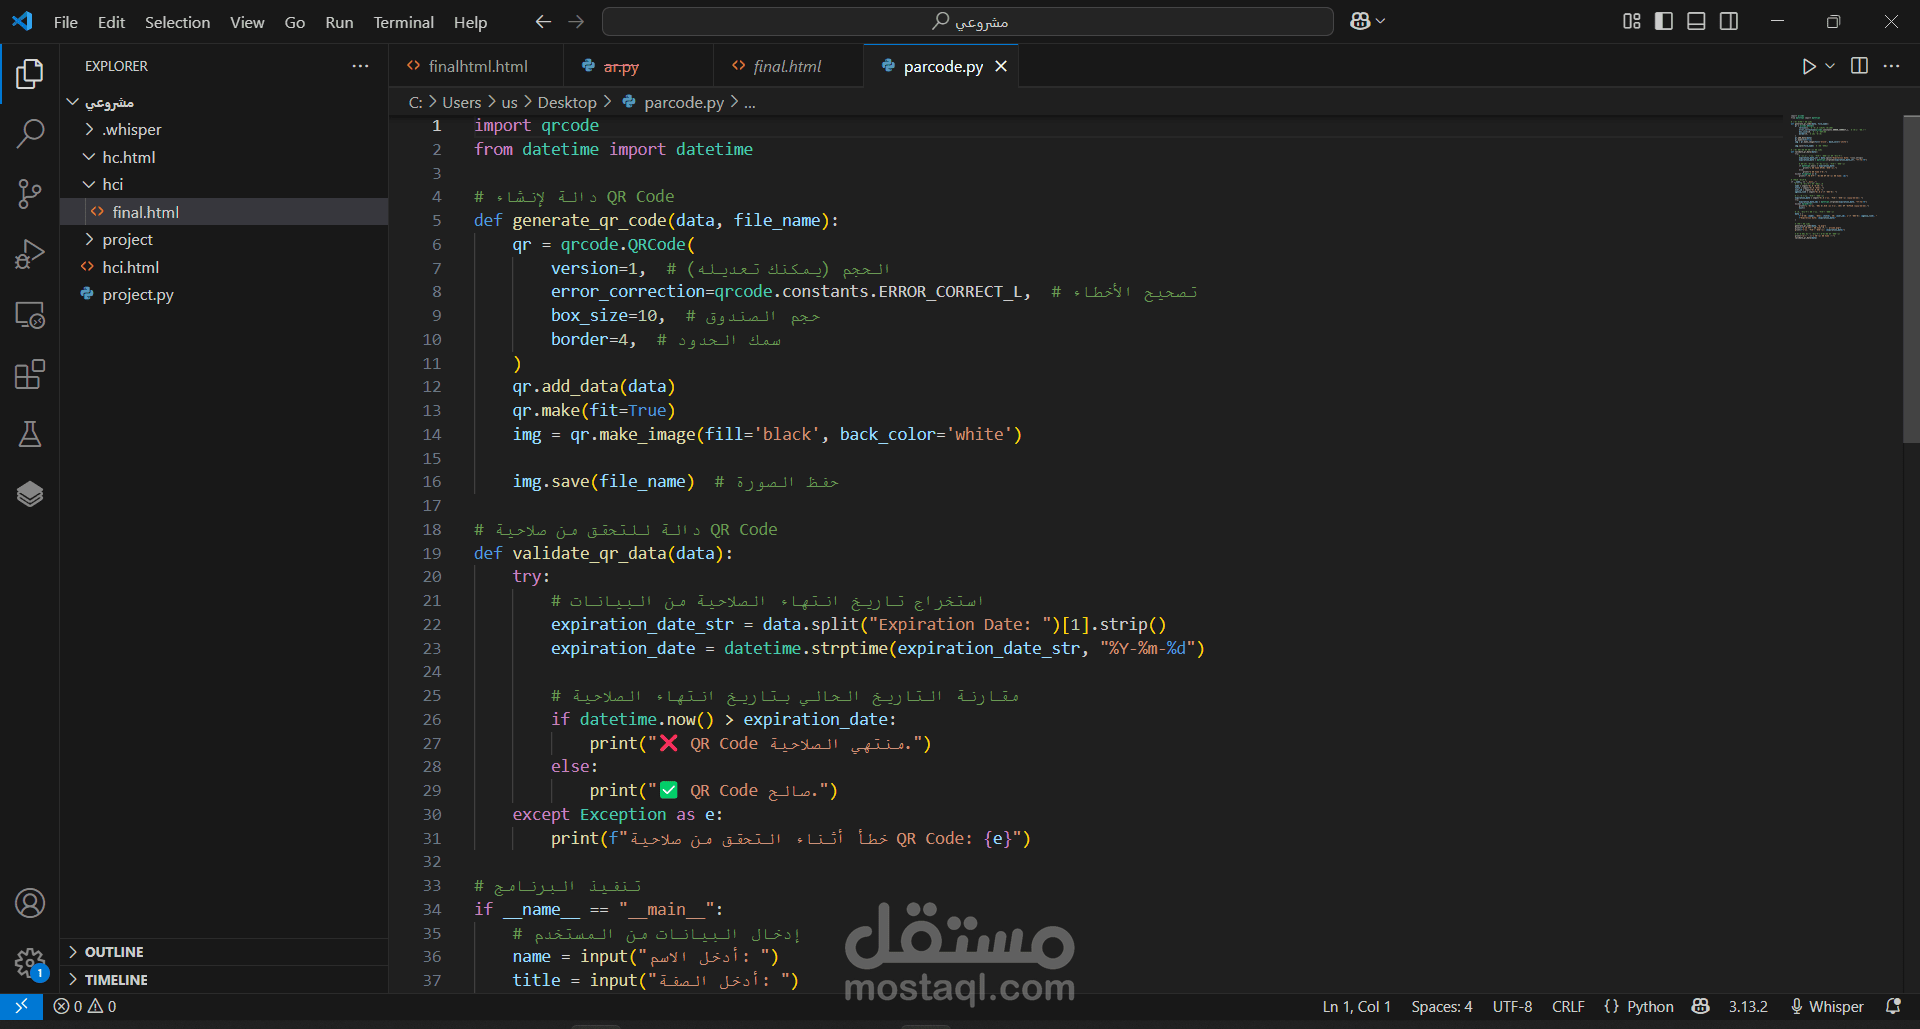Viewport: 1920px width, 1029px height.
Task: Open final.html in the file tree
Action: [224, 212]
